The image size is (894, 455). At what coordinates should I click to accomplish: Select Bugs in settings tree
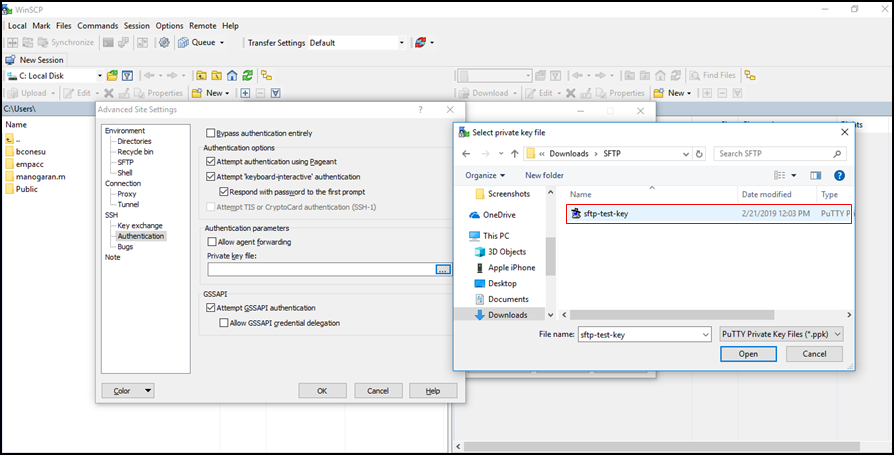(125, 246)
